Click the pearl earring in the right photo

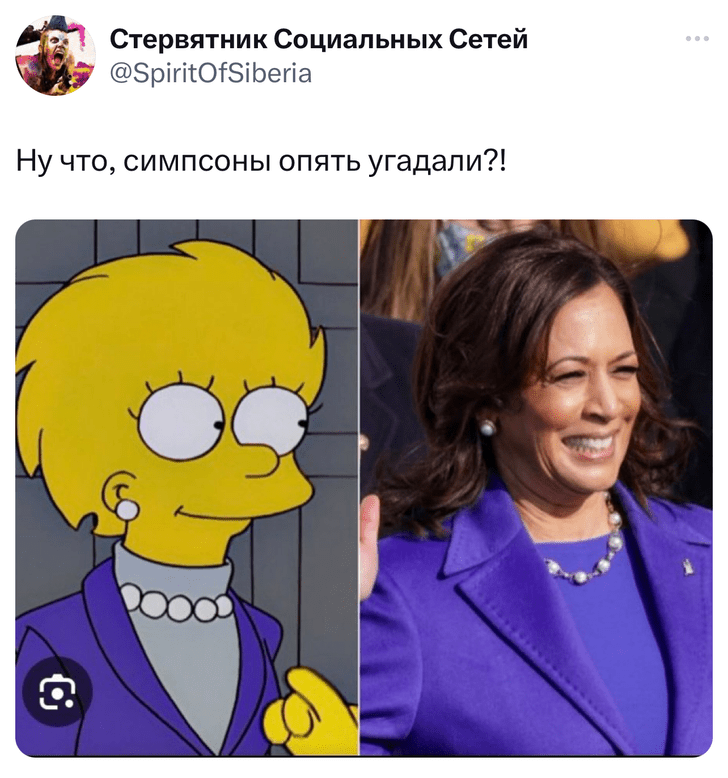487,427
